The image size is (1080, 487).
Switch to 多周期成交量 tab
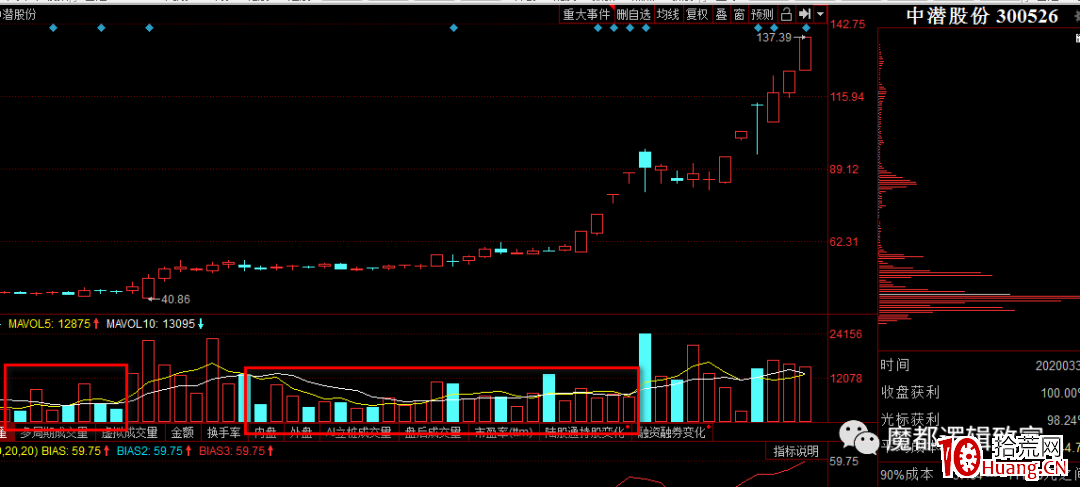(x=54, y=433)
